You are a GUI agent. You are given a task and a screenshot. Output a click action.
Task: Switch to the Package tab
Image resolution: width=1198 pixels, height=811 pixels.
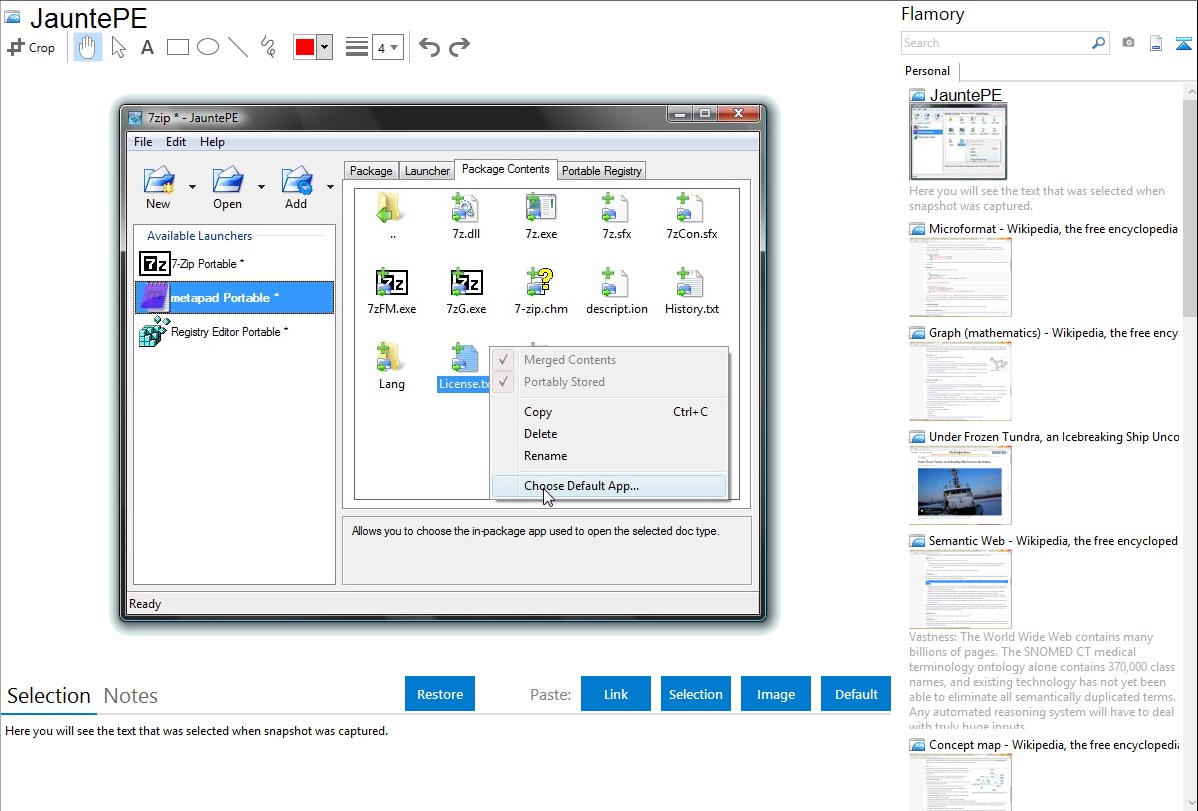click(x=371, y=170)
